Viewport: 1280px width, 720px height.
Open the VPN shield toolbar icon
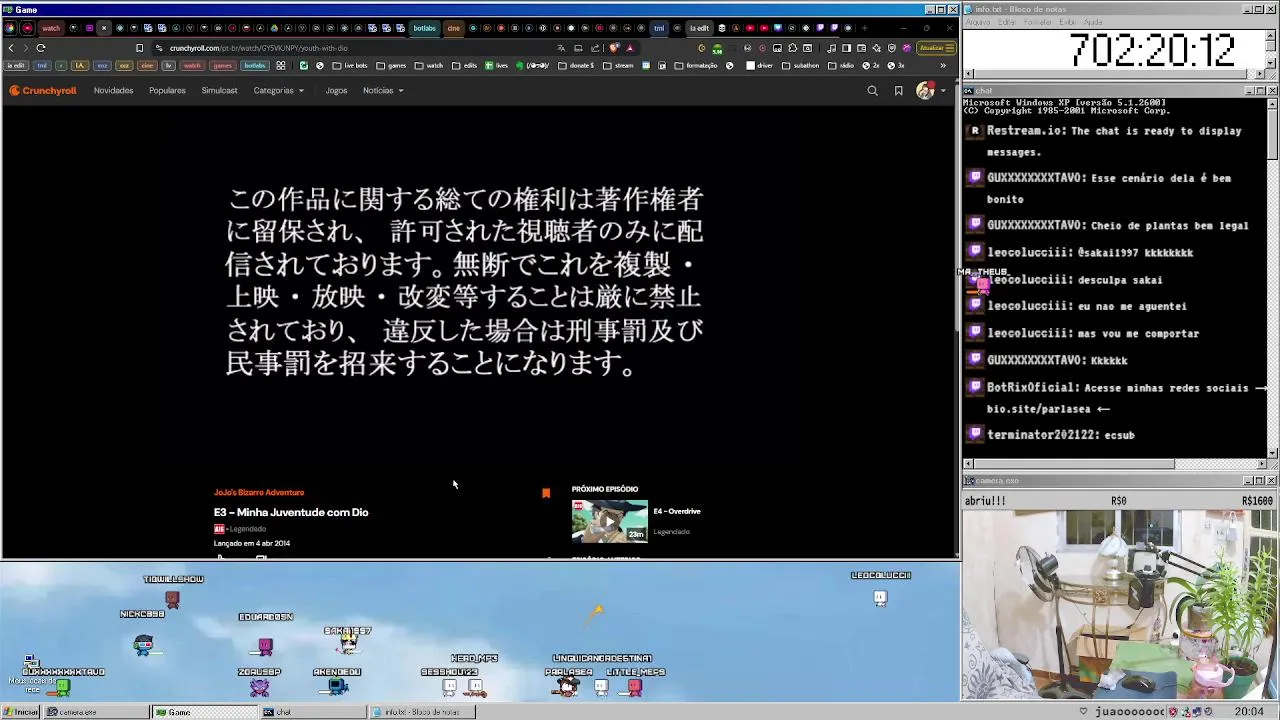892,48
